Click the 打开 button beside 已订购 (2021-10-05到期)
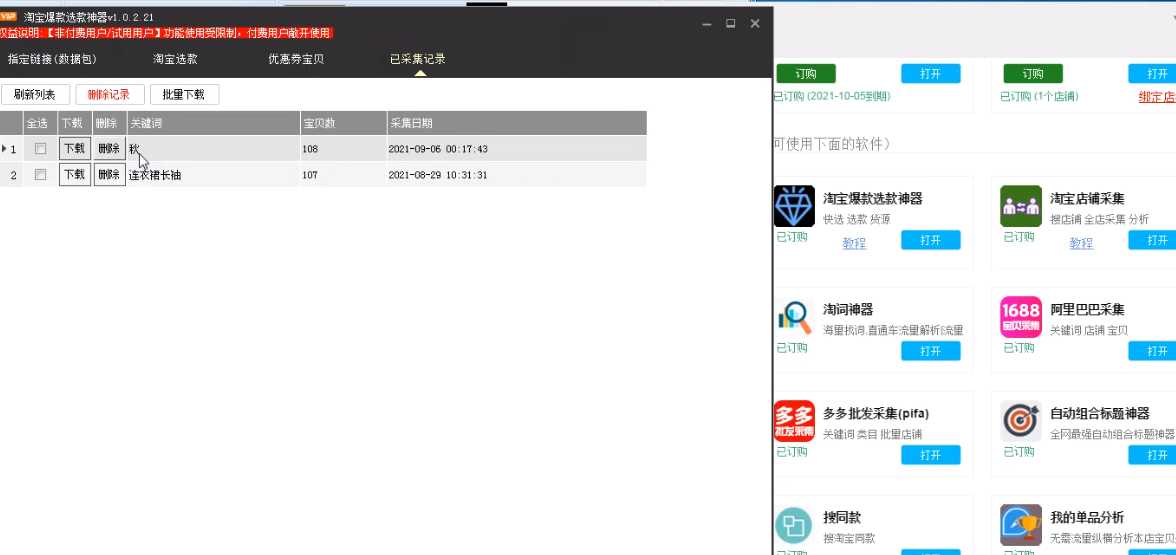The image size is (1176, 555). [931, 74]
